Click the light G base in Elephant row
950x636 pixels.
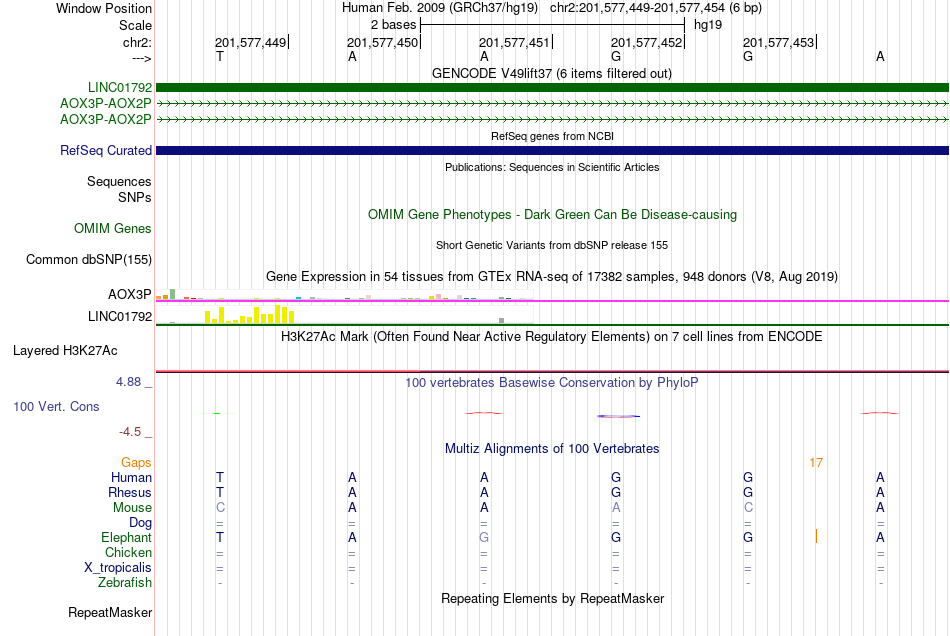click(x=483, y=537)
